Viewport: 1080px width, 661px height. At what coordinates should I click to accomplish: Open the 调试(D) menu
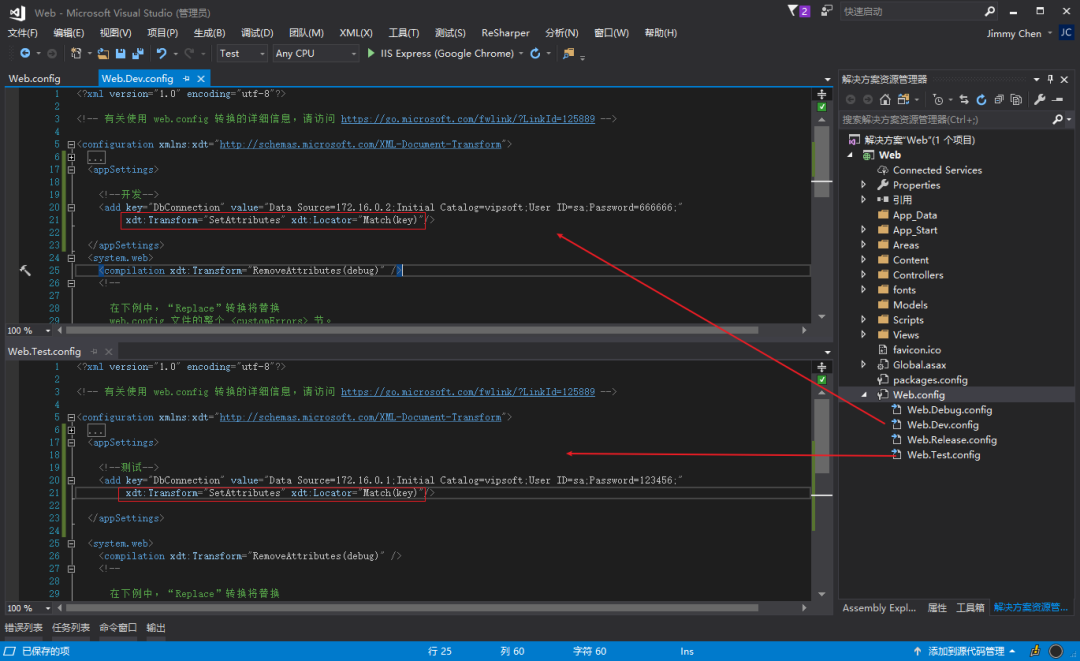257,32
